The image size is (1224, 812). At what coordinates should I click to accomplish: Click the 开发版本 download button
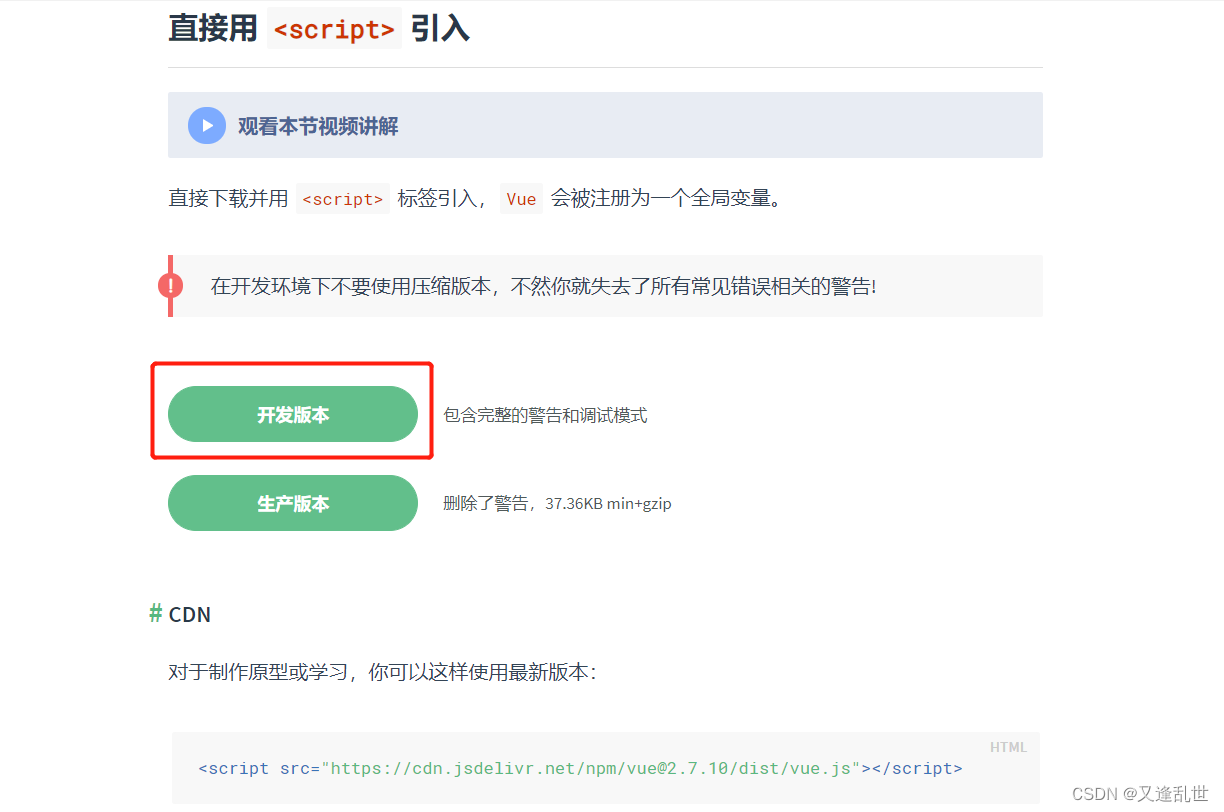click(292, 413)
